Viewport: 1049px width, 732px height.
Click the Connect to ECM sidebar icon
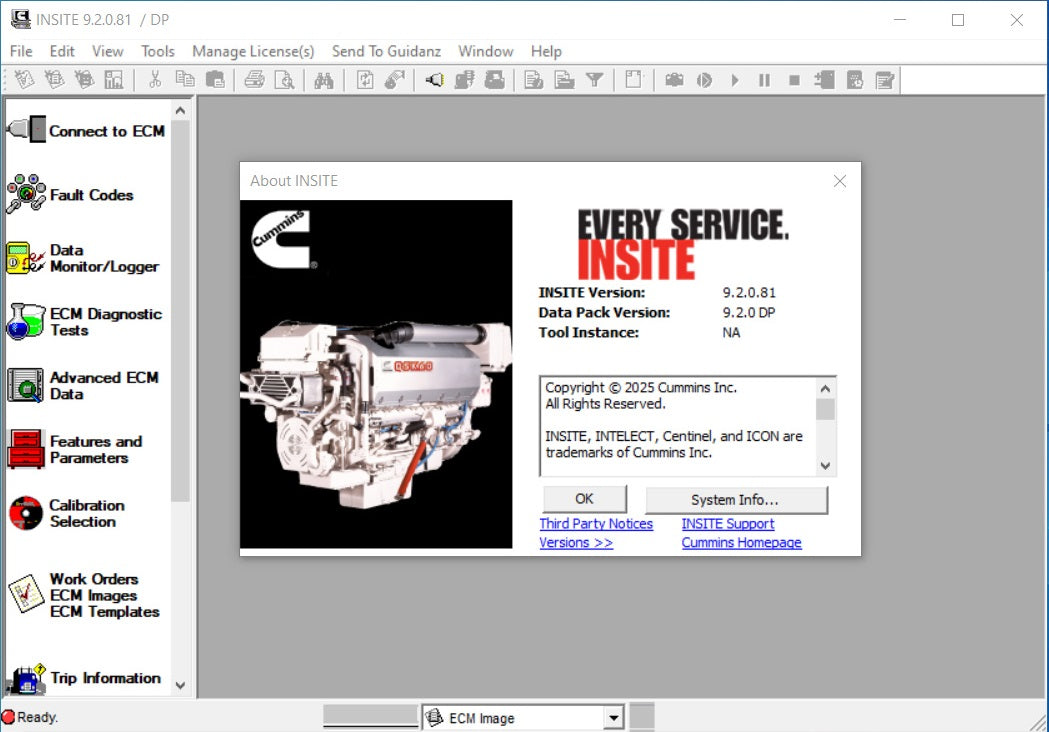coord(26,130)
